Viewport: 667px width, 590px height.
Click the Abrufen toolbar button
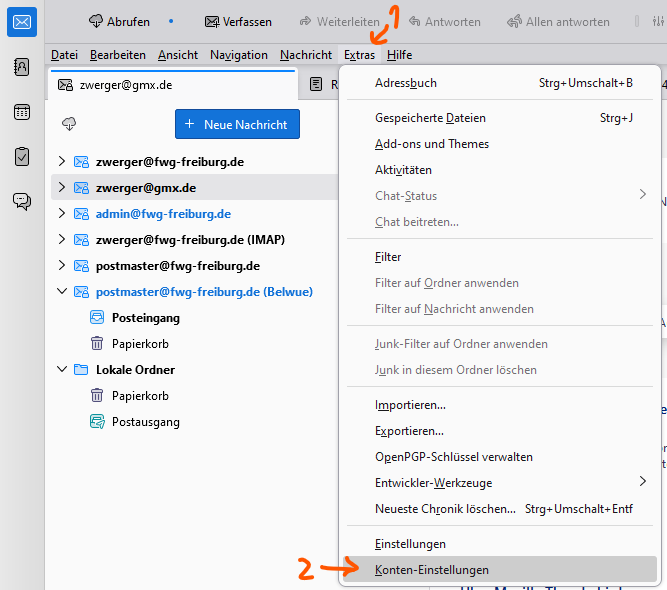119,21
